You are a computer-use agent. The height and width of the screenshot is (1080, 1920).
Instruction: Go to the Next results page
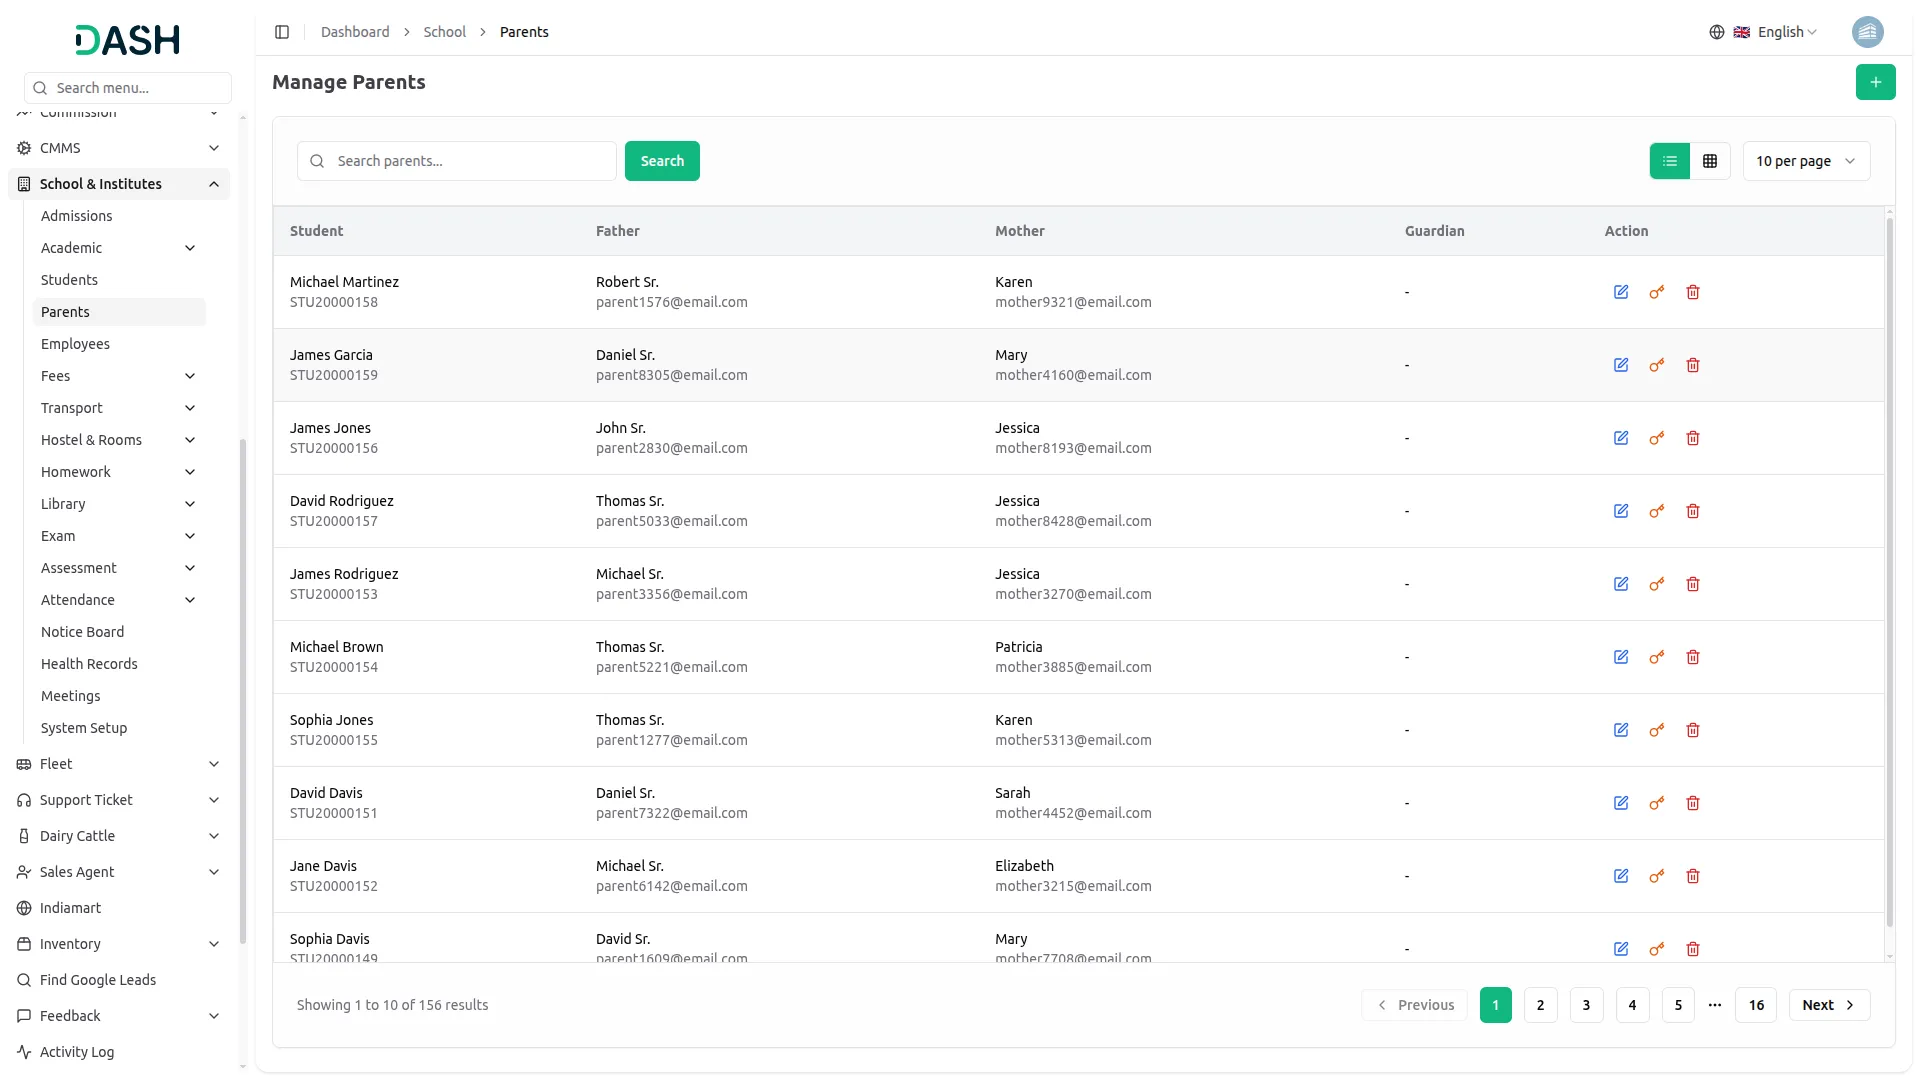point(1828,1005)
